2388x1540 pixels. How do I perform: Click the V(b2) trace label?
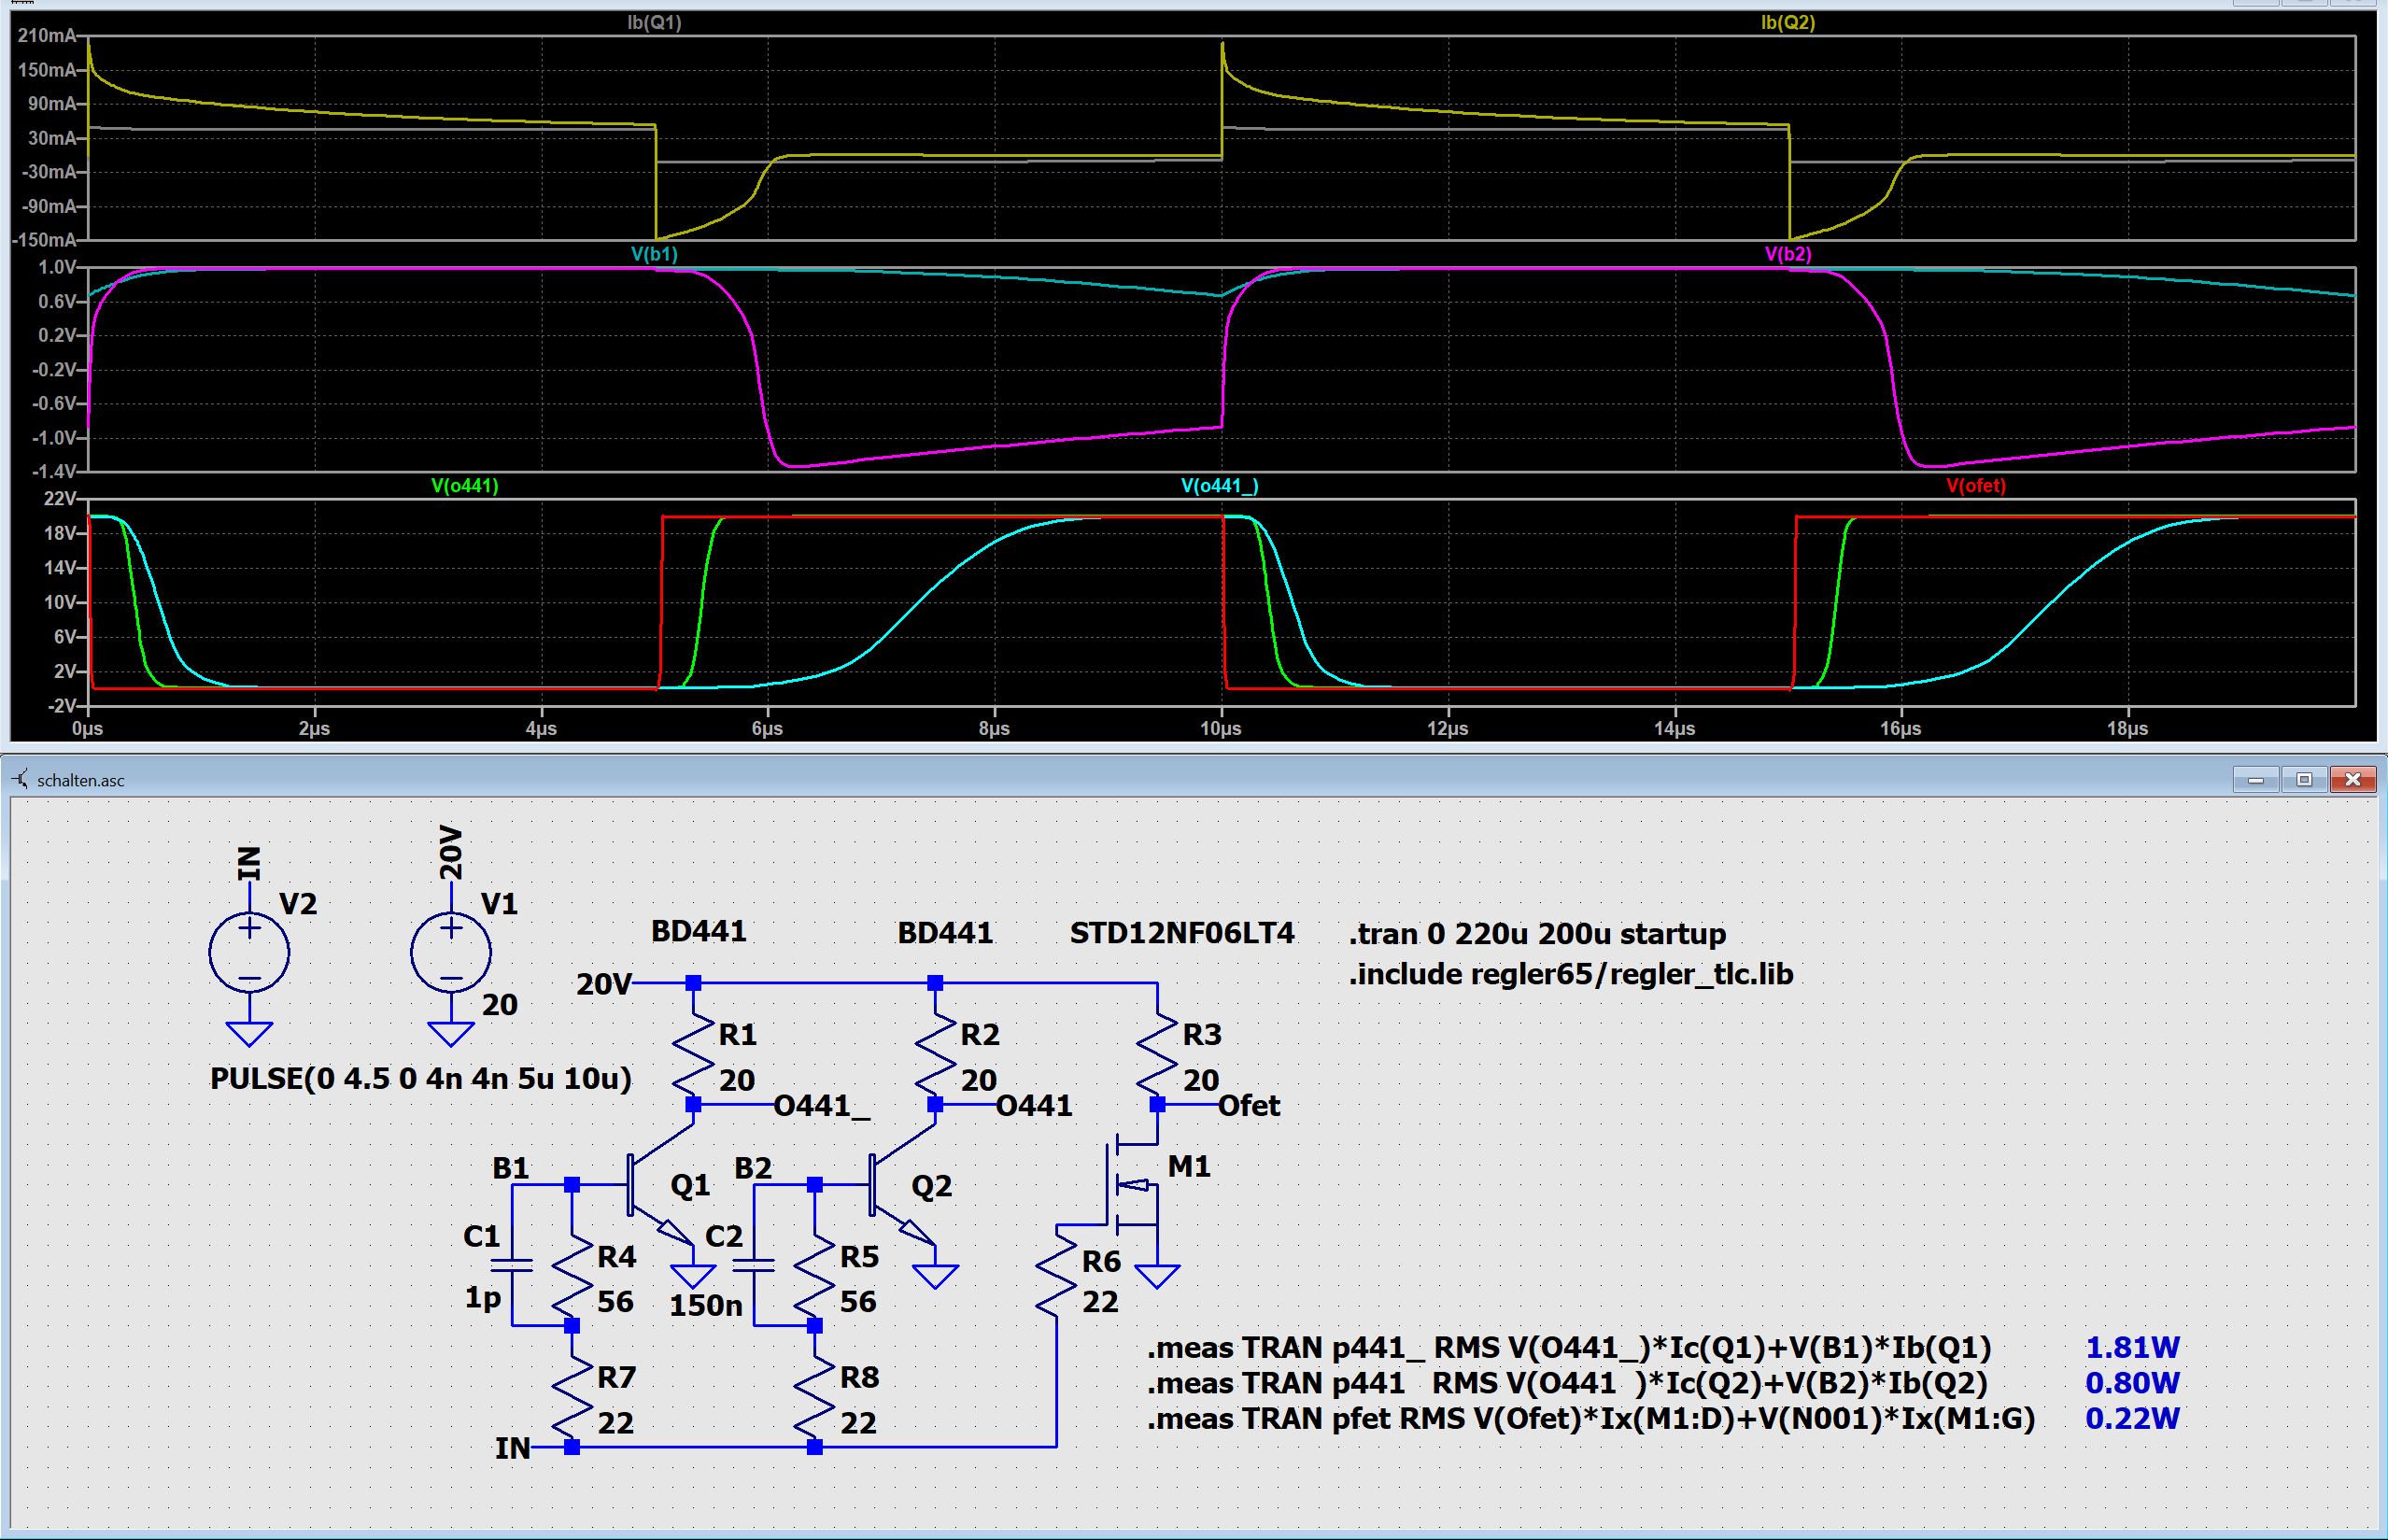point(1788,254)
